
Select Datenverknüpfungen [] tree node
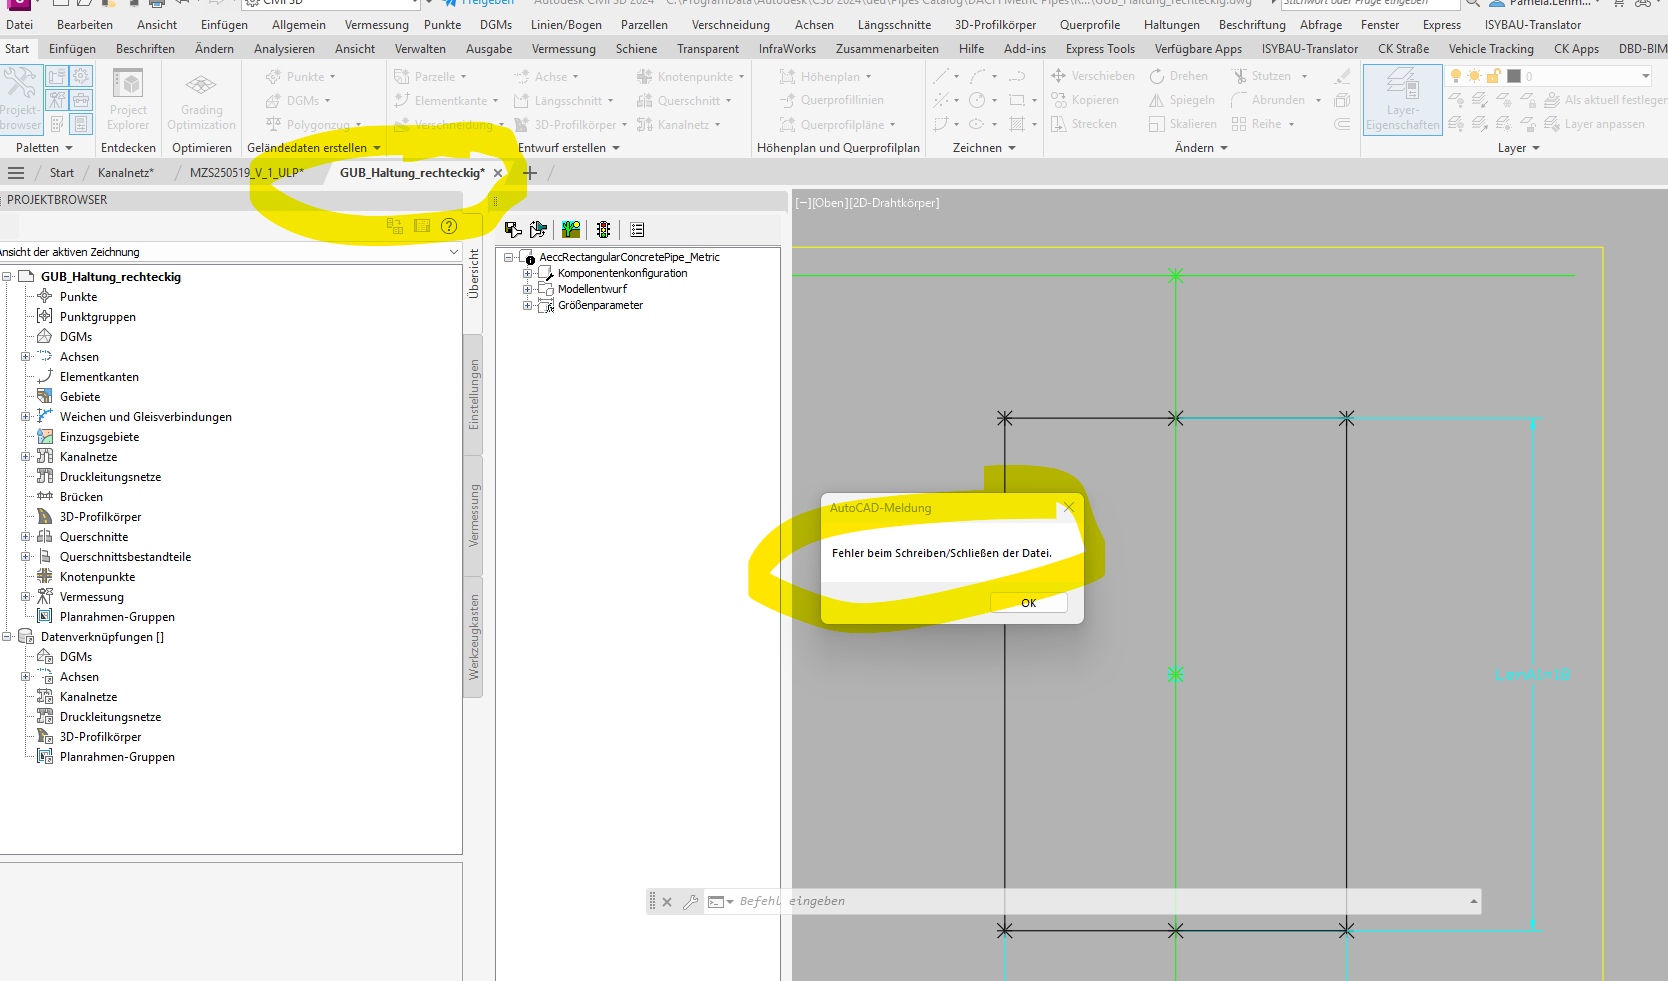102,637
